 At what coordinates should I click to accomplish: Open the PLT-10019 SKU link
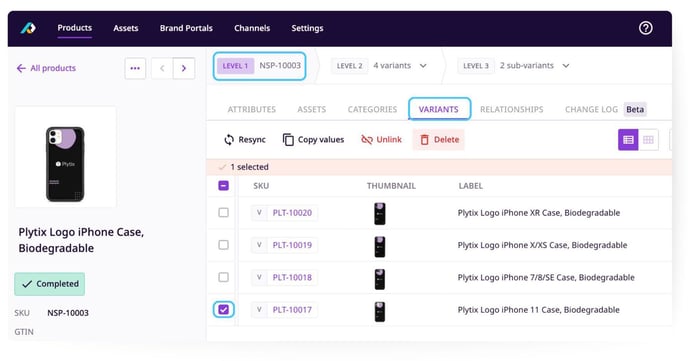coord(292,245)
